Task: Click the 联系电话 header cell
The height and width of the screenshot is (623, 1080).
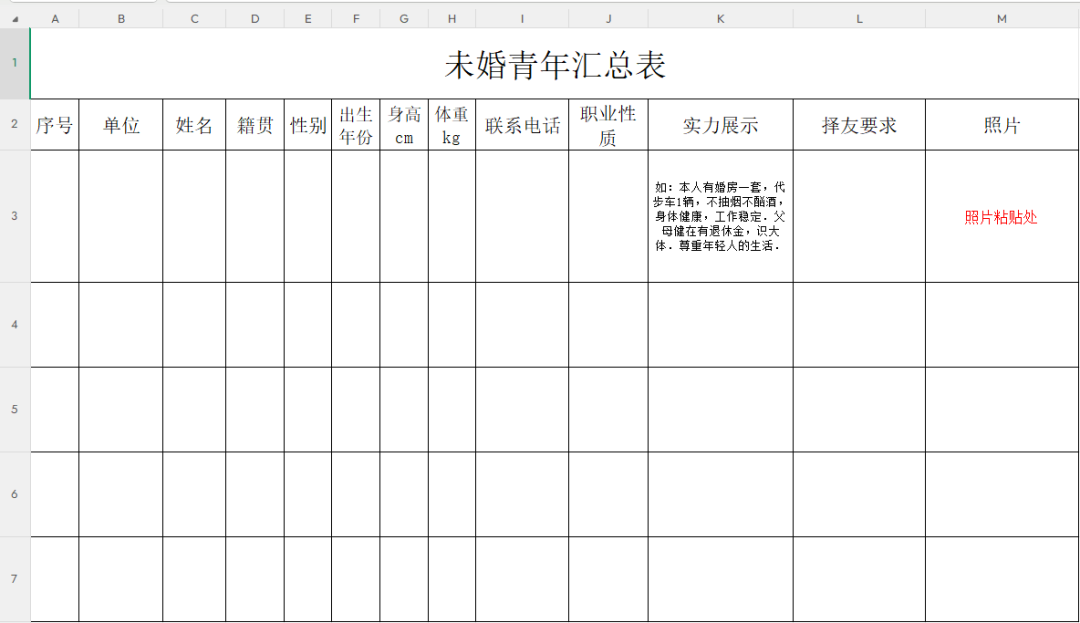Action: (522, 125)
